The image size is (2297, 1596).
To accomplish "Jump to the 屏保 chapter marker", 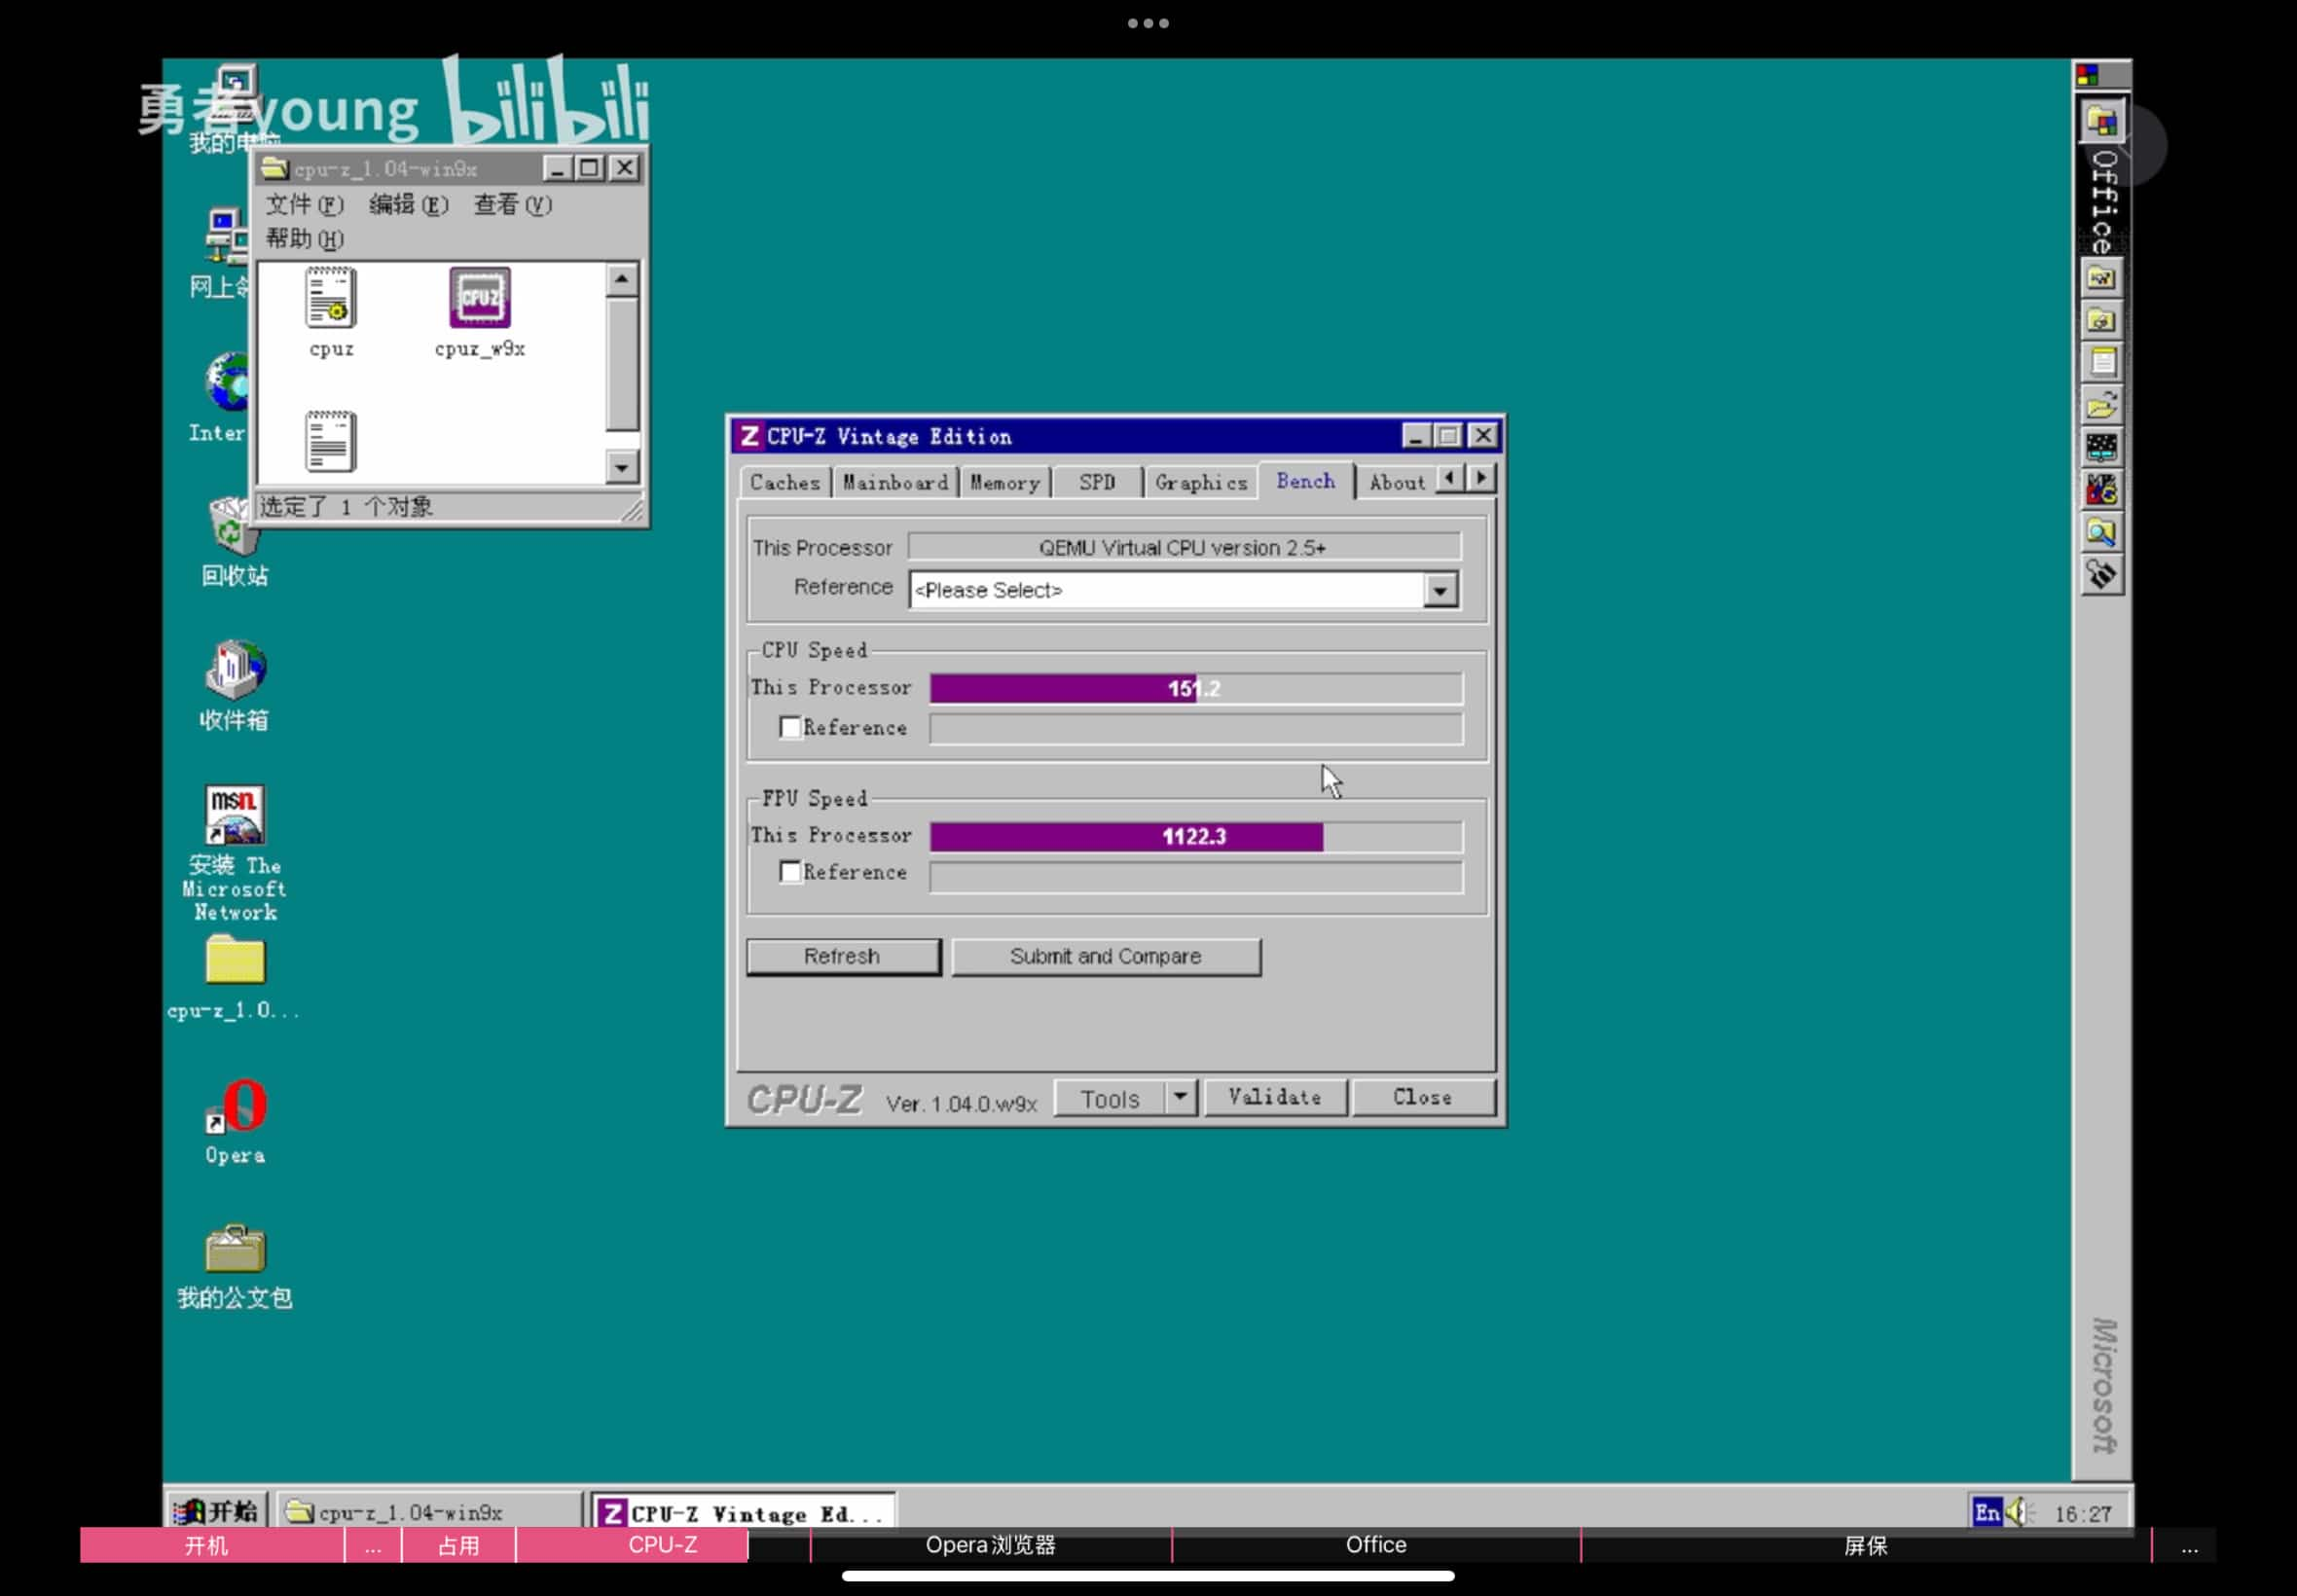I will click(x=1865, y=1545).
